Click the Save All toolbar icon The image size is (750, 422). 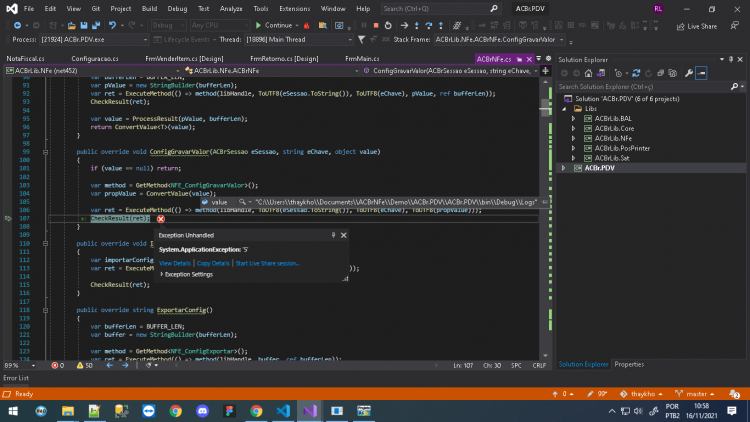[96, 25]
